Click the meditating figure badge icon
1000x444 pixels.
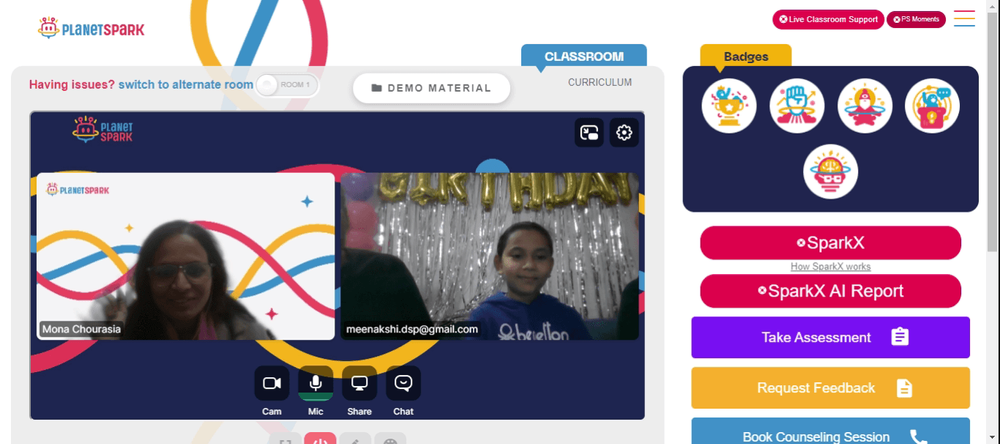click(865, 106)
